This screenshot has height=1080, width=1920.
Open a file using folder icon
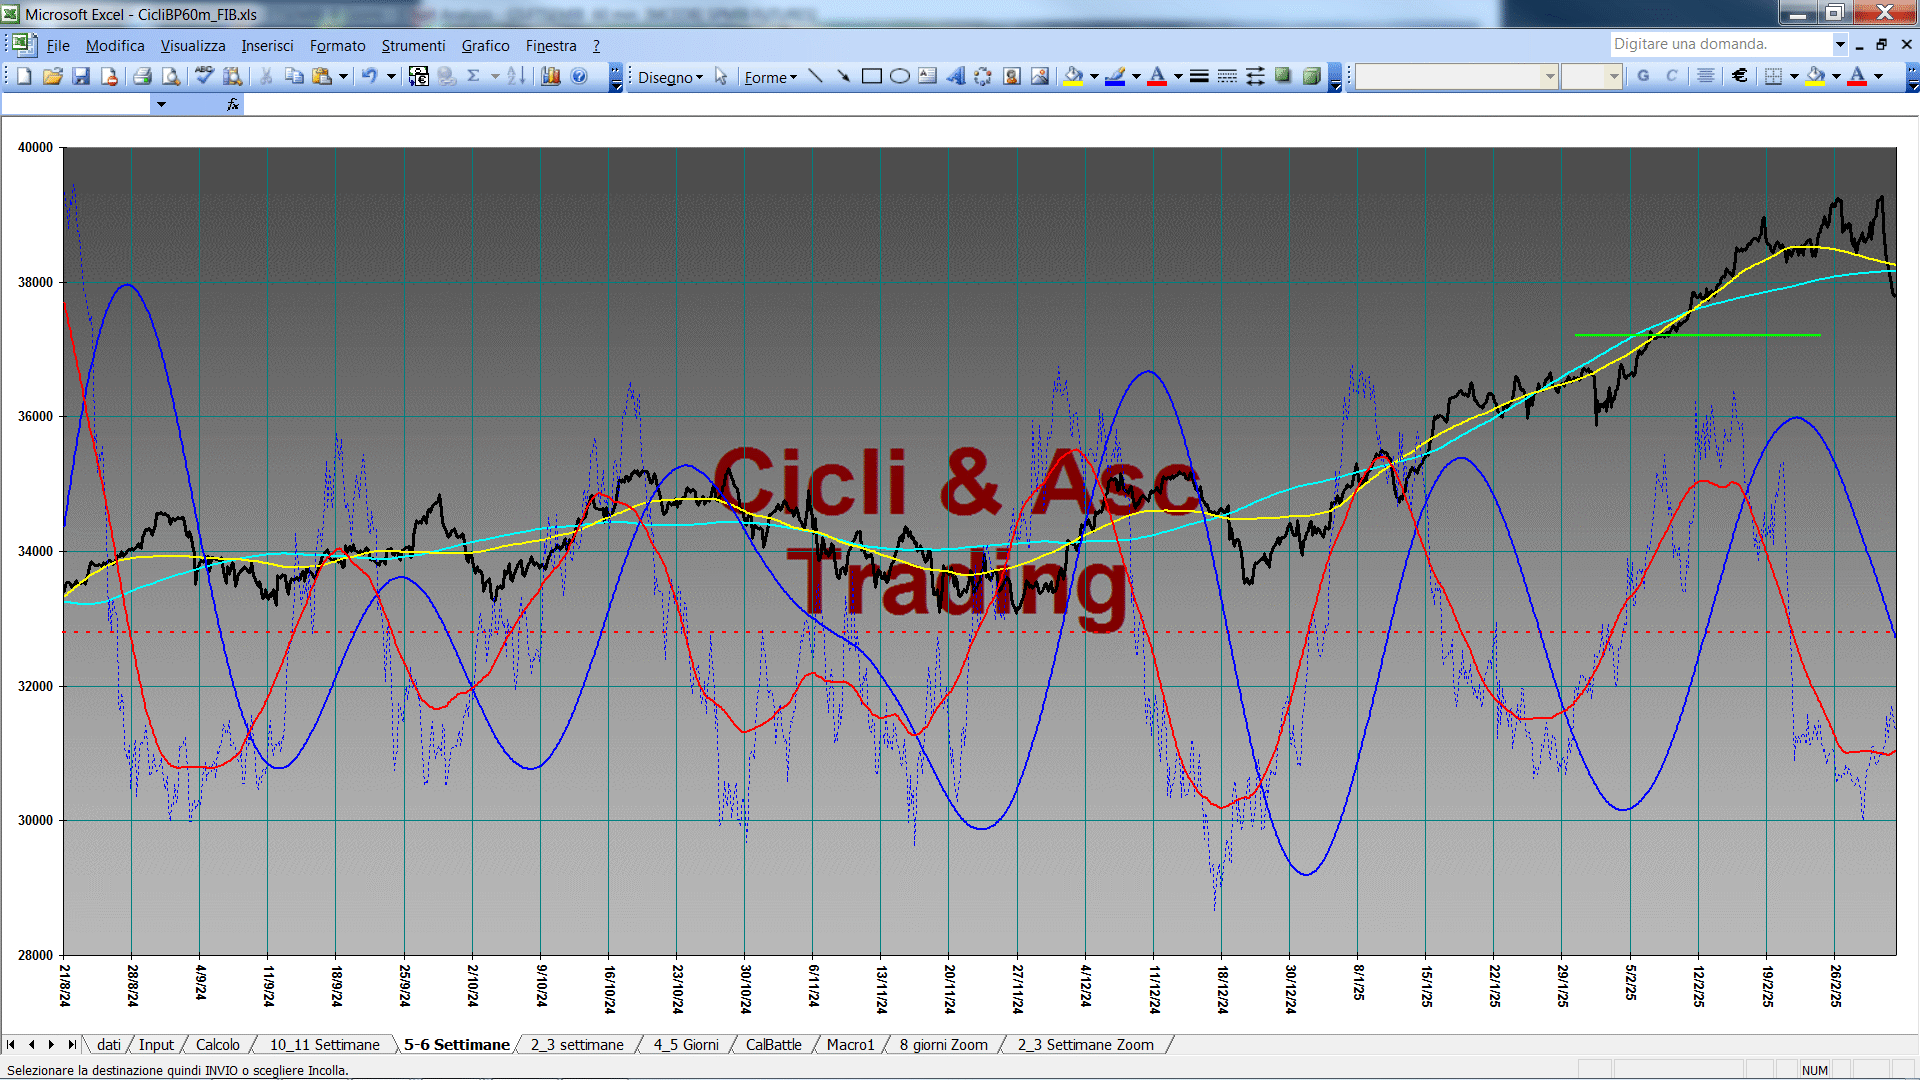(x=53, y=76)
